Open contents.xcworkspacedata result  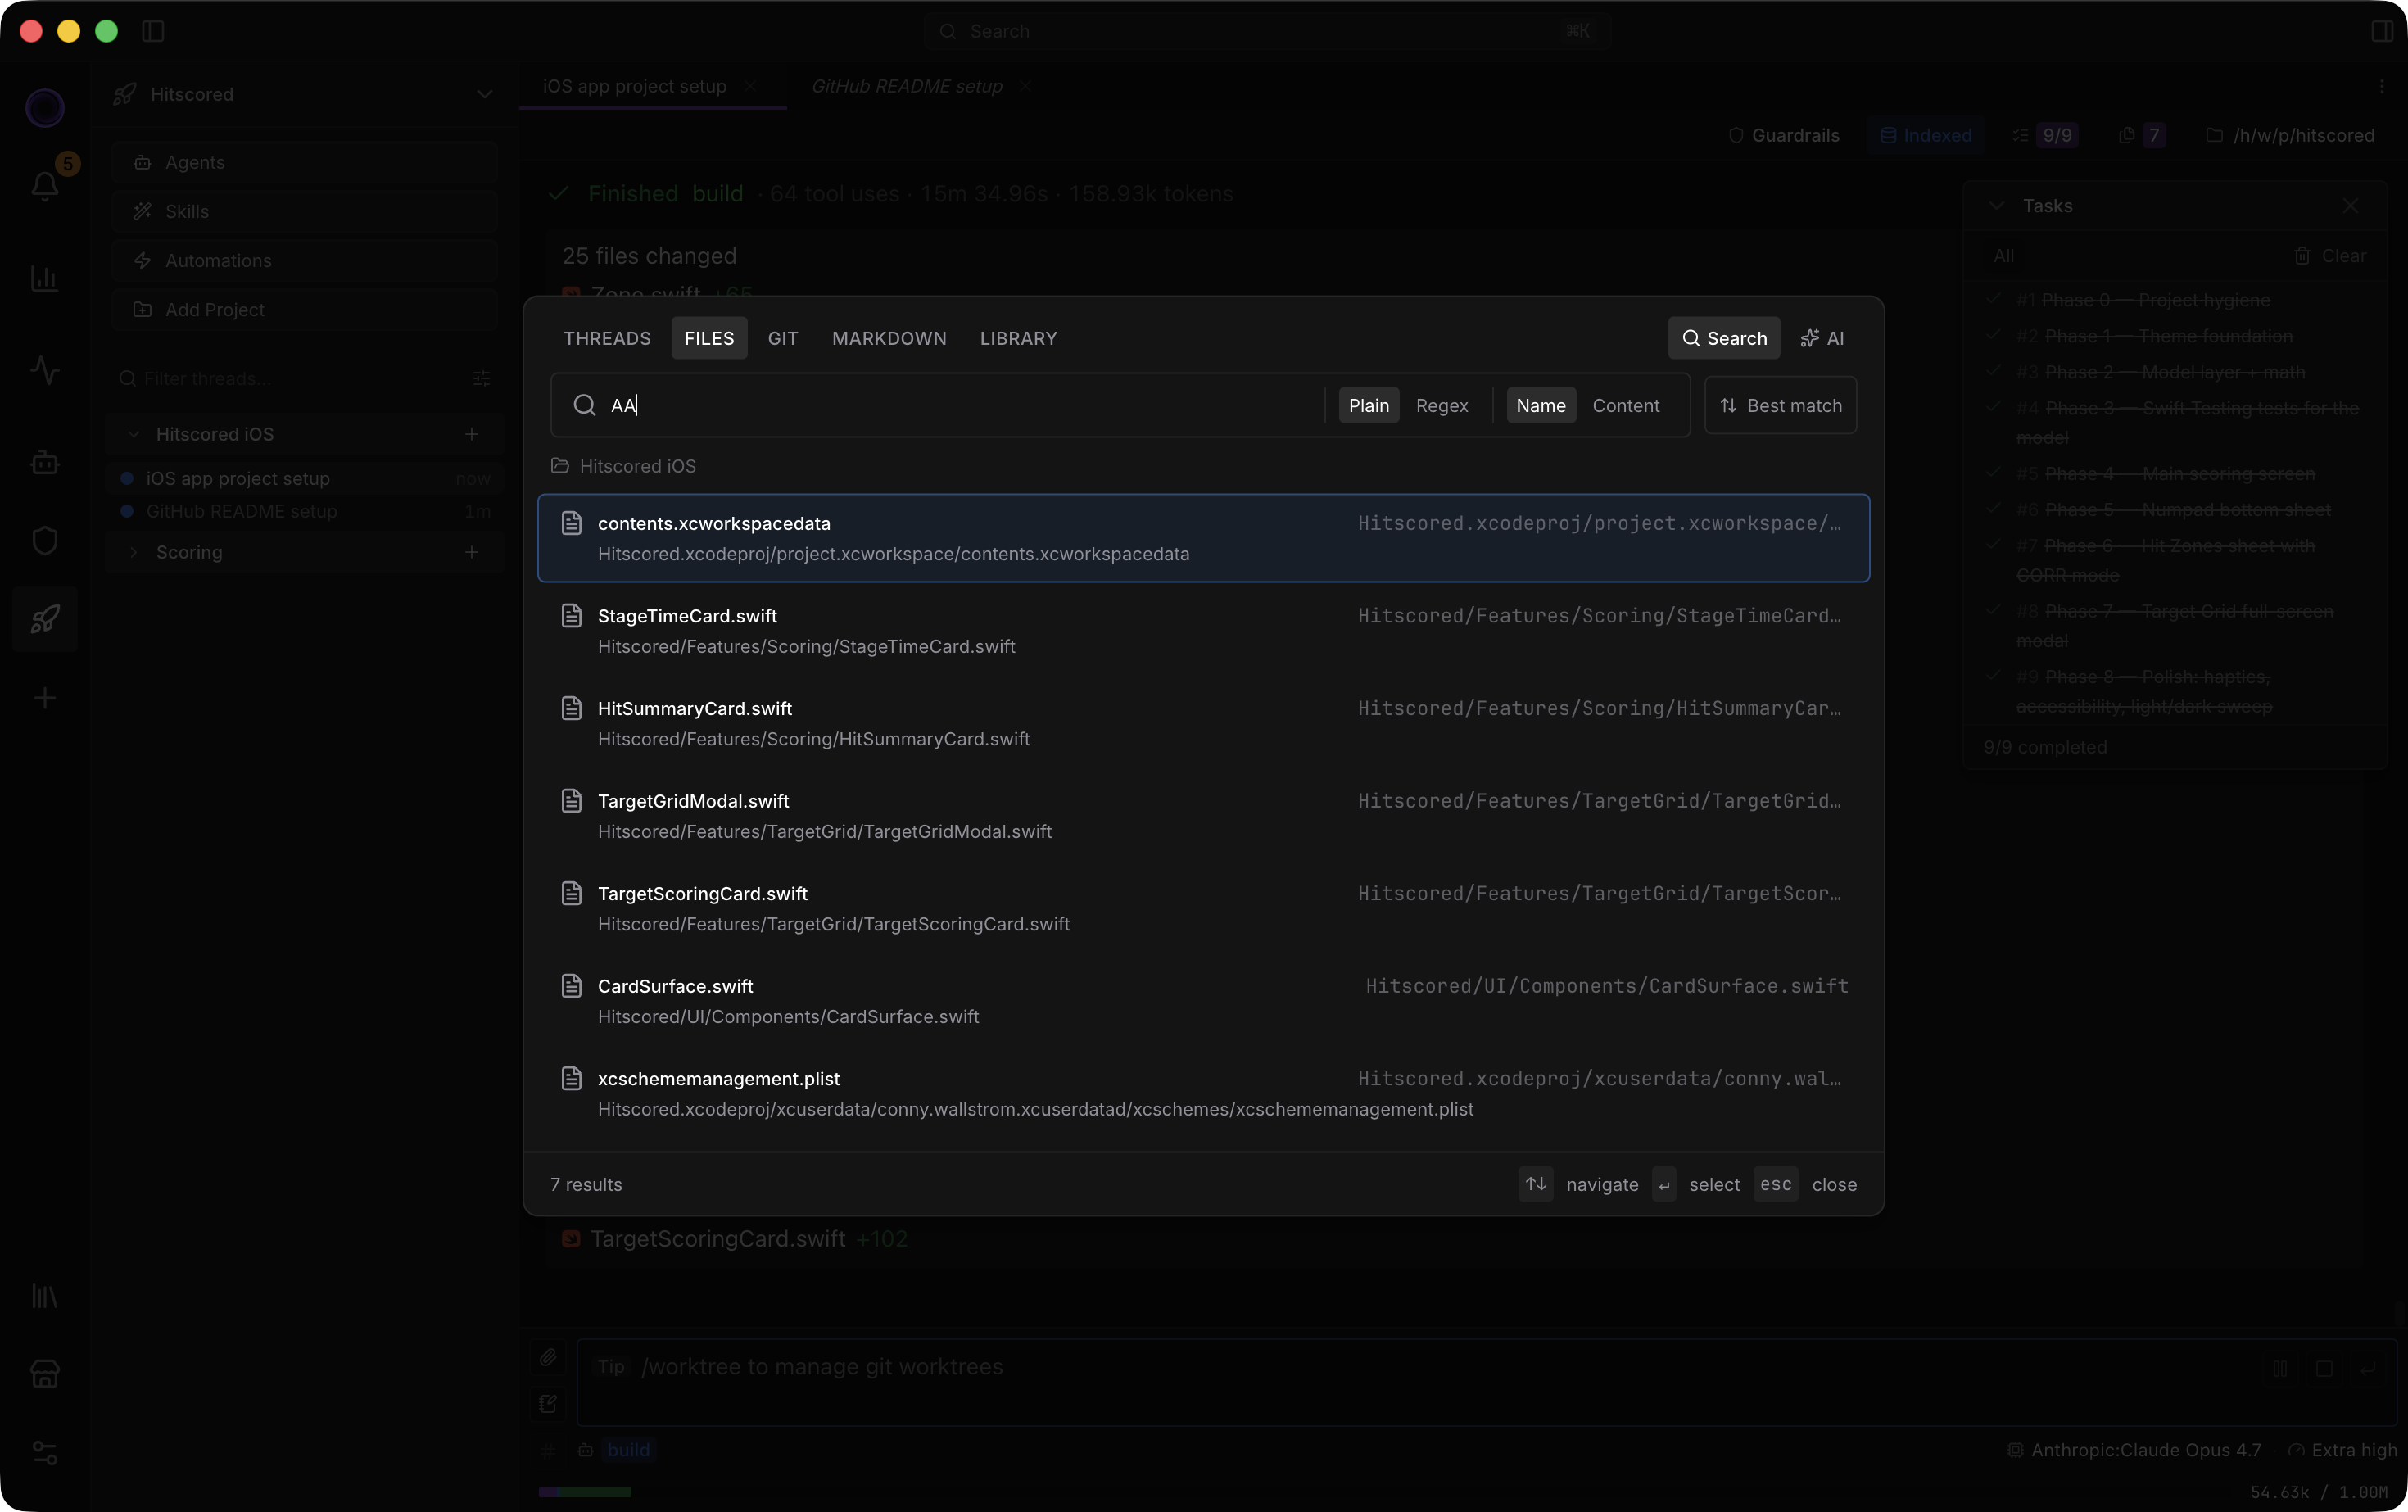point(1204,538)
